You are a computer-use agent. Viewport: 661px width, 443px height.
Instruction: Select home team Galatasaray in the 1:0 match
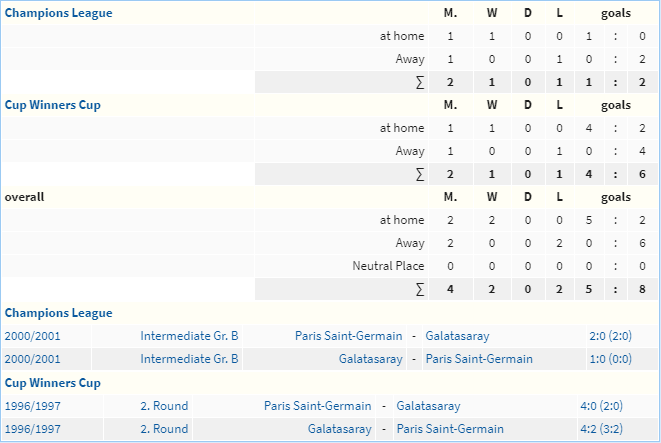(371, 359)
